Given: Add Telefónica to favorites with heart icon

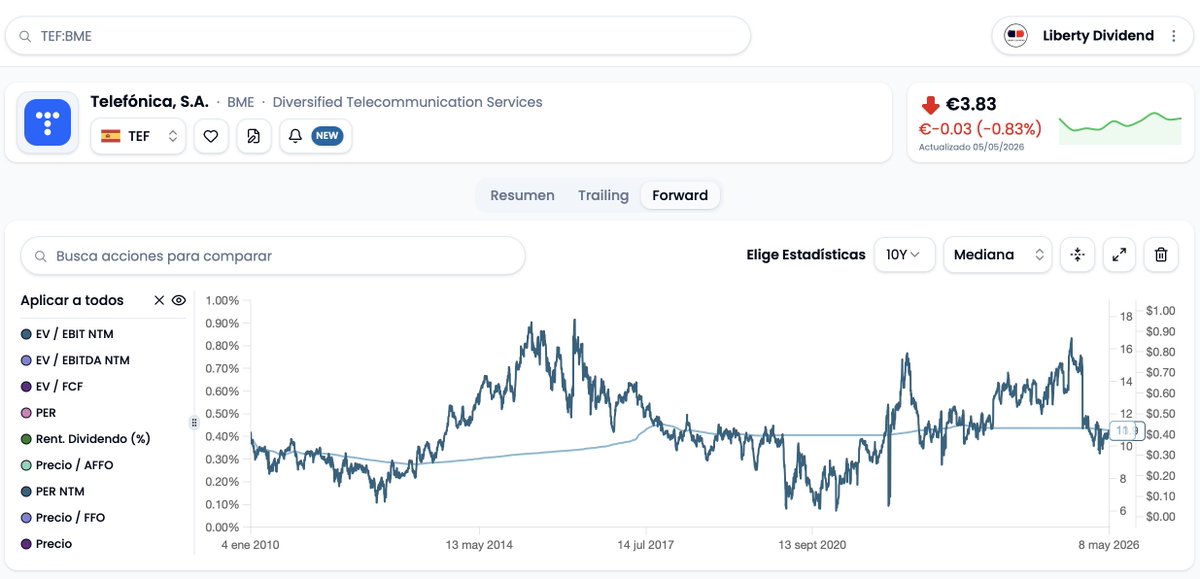Looking at the screenshot, I should coord(211,136).
